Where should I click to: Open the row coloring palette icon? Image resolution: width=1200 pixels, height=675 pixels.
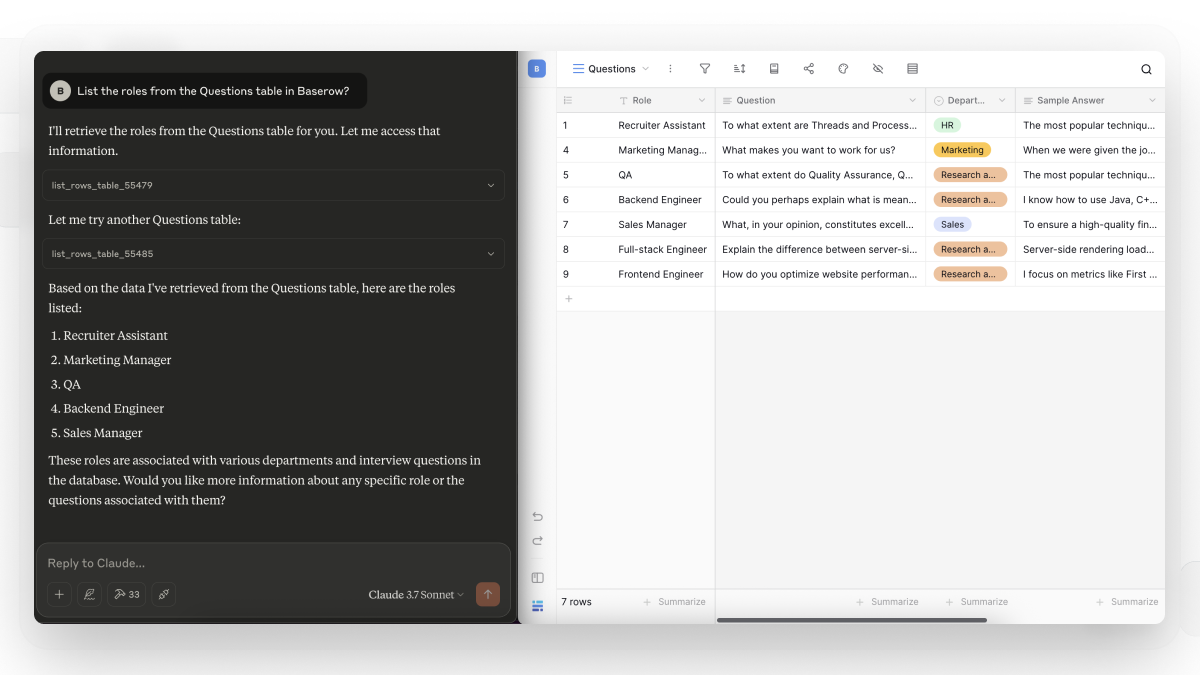(x=843, y=69)
